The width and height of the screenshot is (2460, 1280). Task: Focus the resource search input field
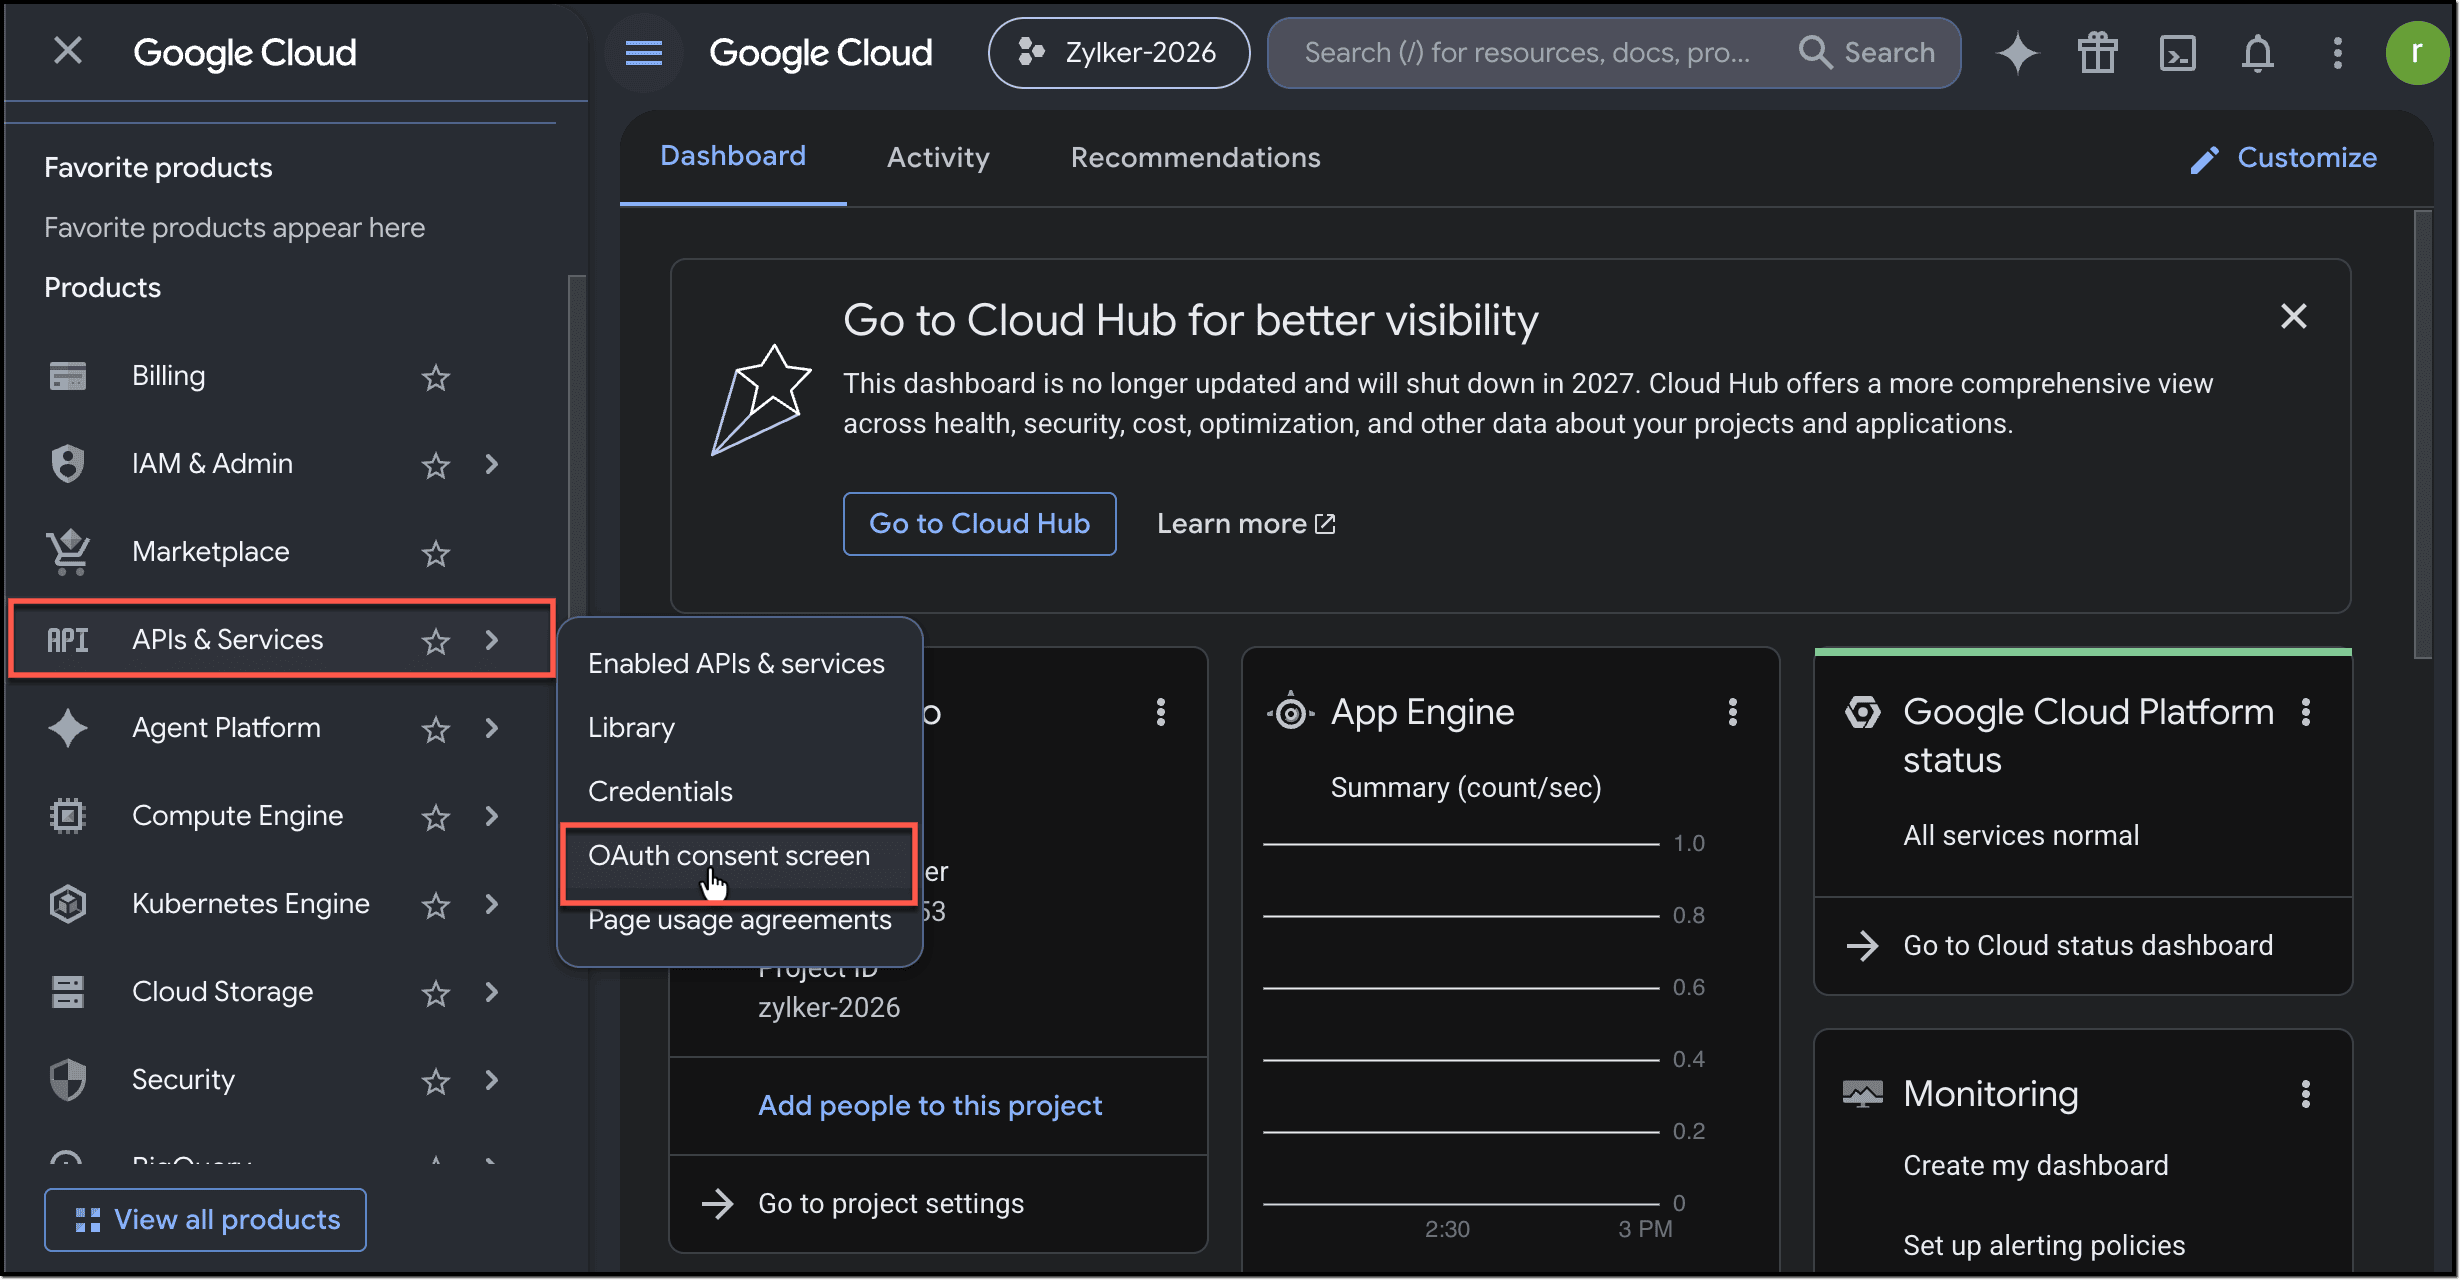[1528, 53]
